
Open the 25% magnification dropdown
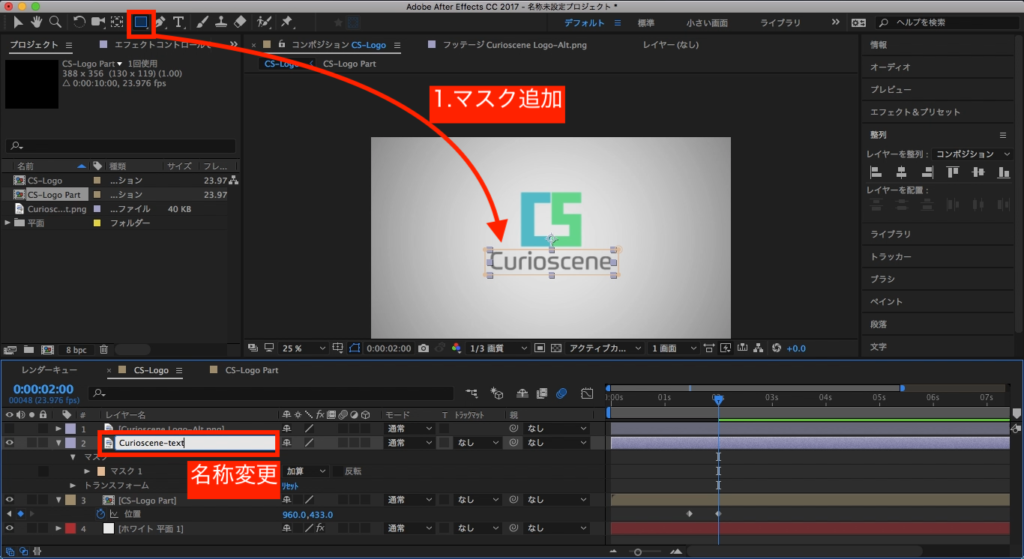click(299, 348)
